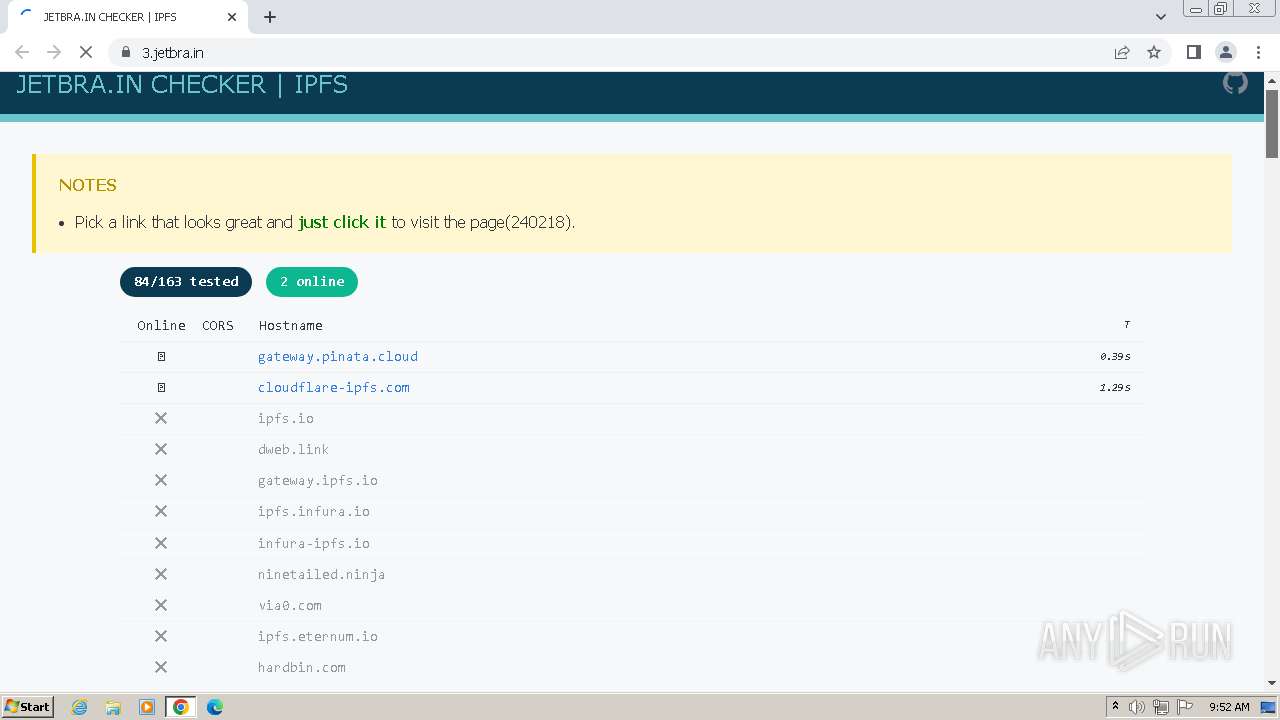Click the offline X icon for gateway.ipfs.io
1280x720 pixels.
[x=161, y=480]
